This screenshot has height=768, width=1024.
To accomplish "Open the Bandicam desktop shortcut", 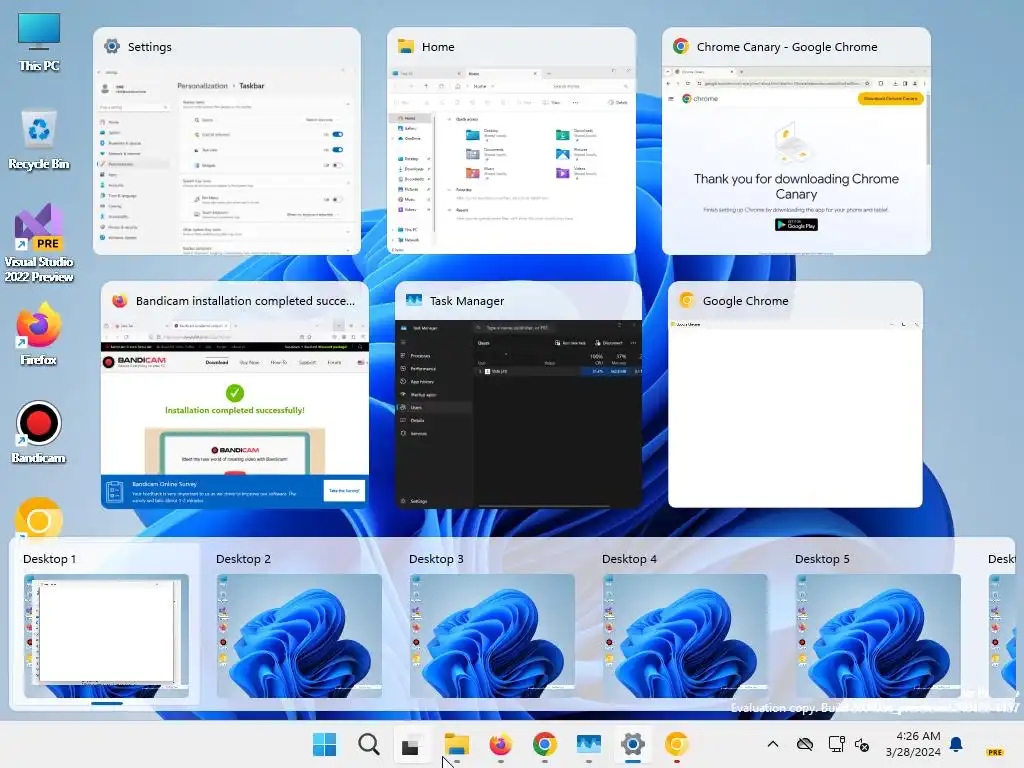I will coord(39,432).
